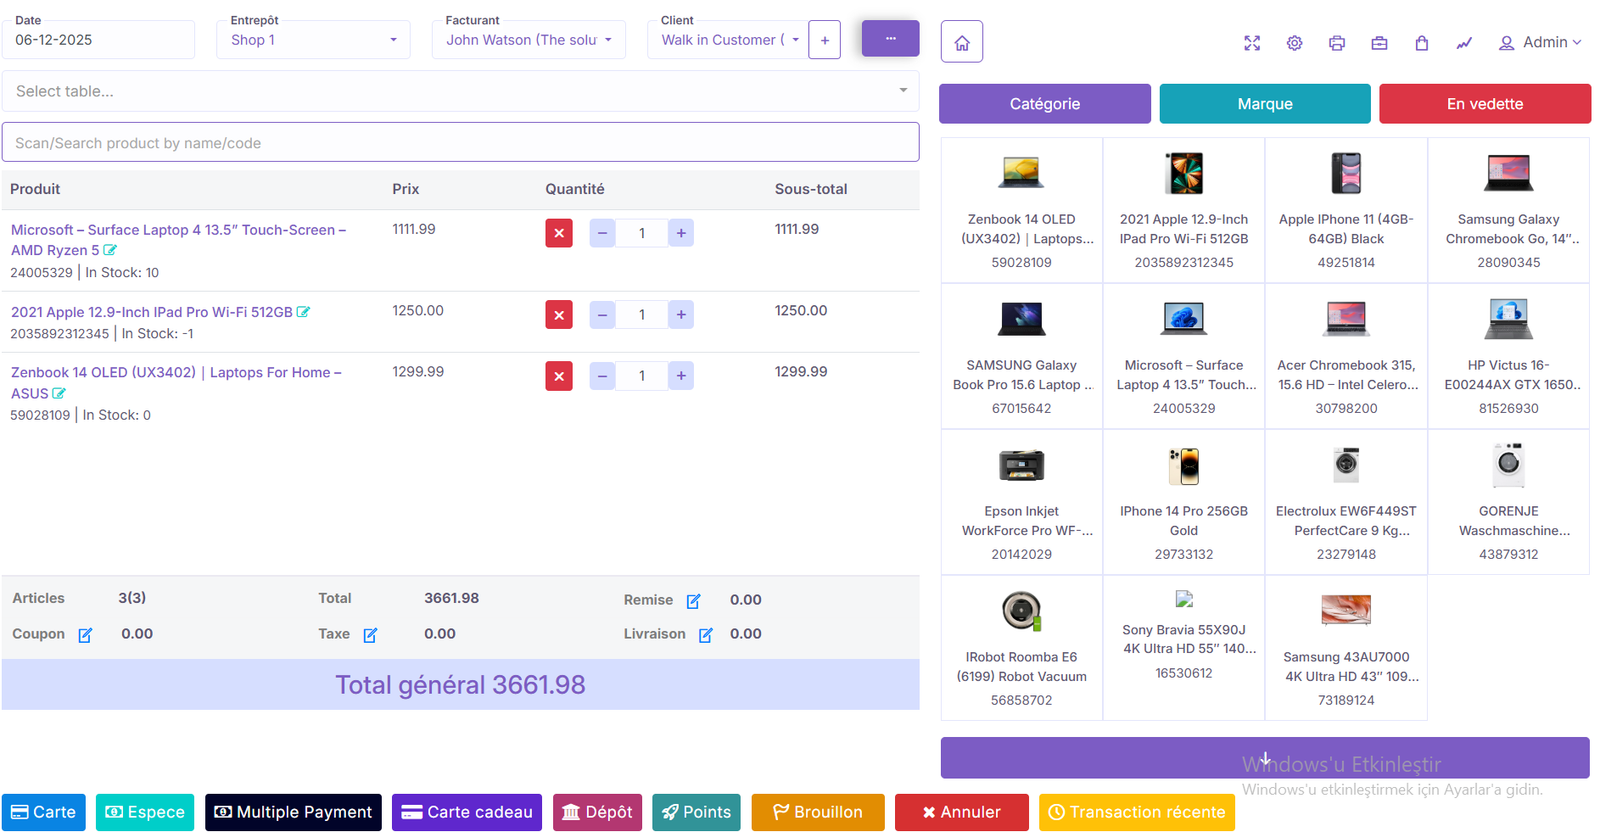Click the product search field

click(x=460, y=143)
